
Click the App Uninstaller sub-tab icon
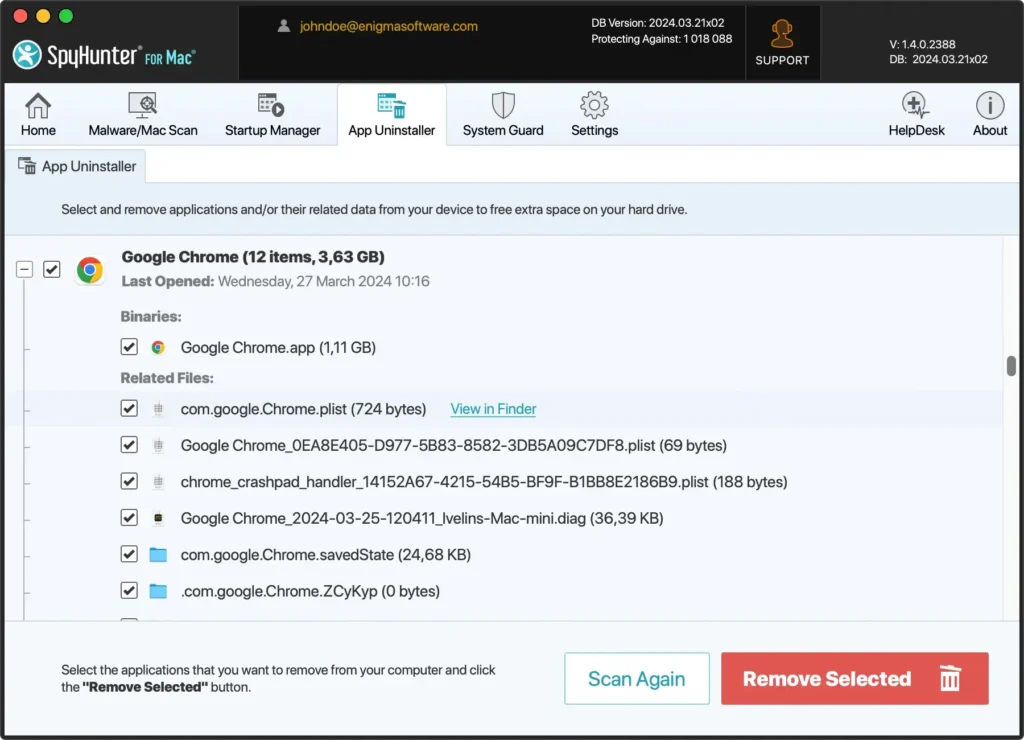click(x=27, y=166)
